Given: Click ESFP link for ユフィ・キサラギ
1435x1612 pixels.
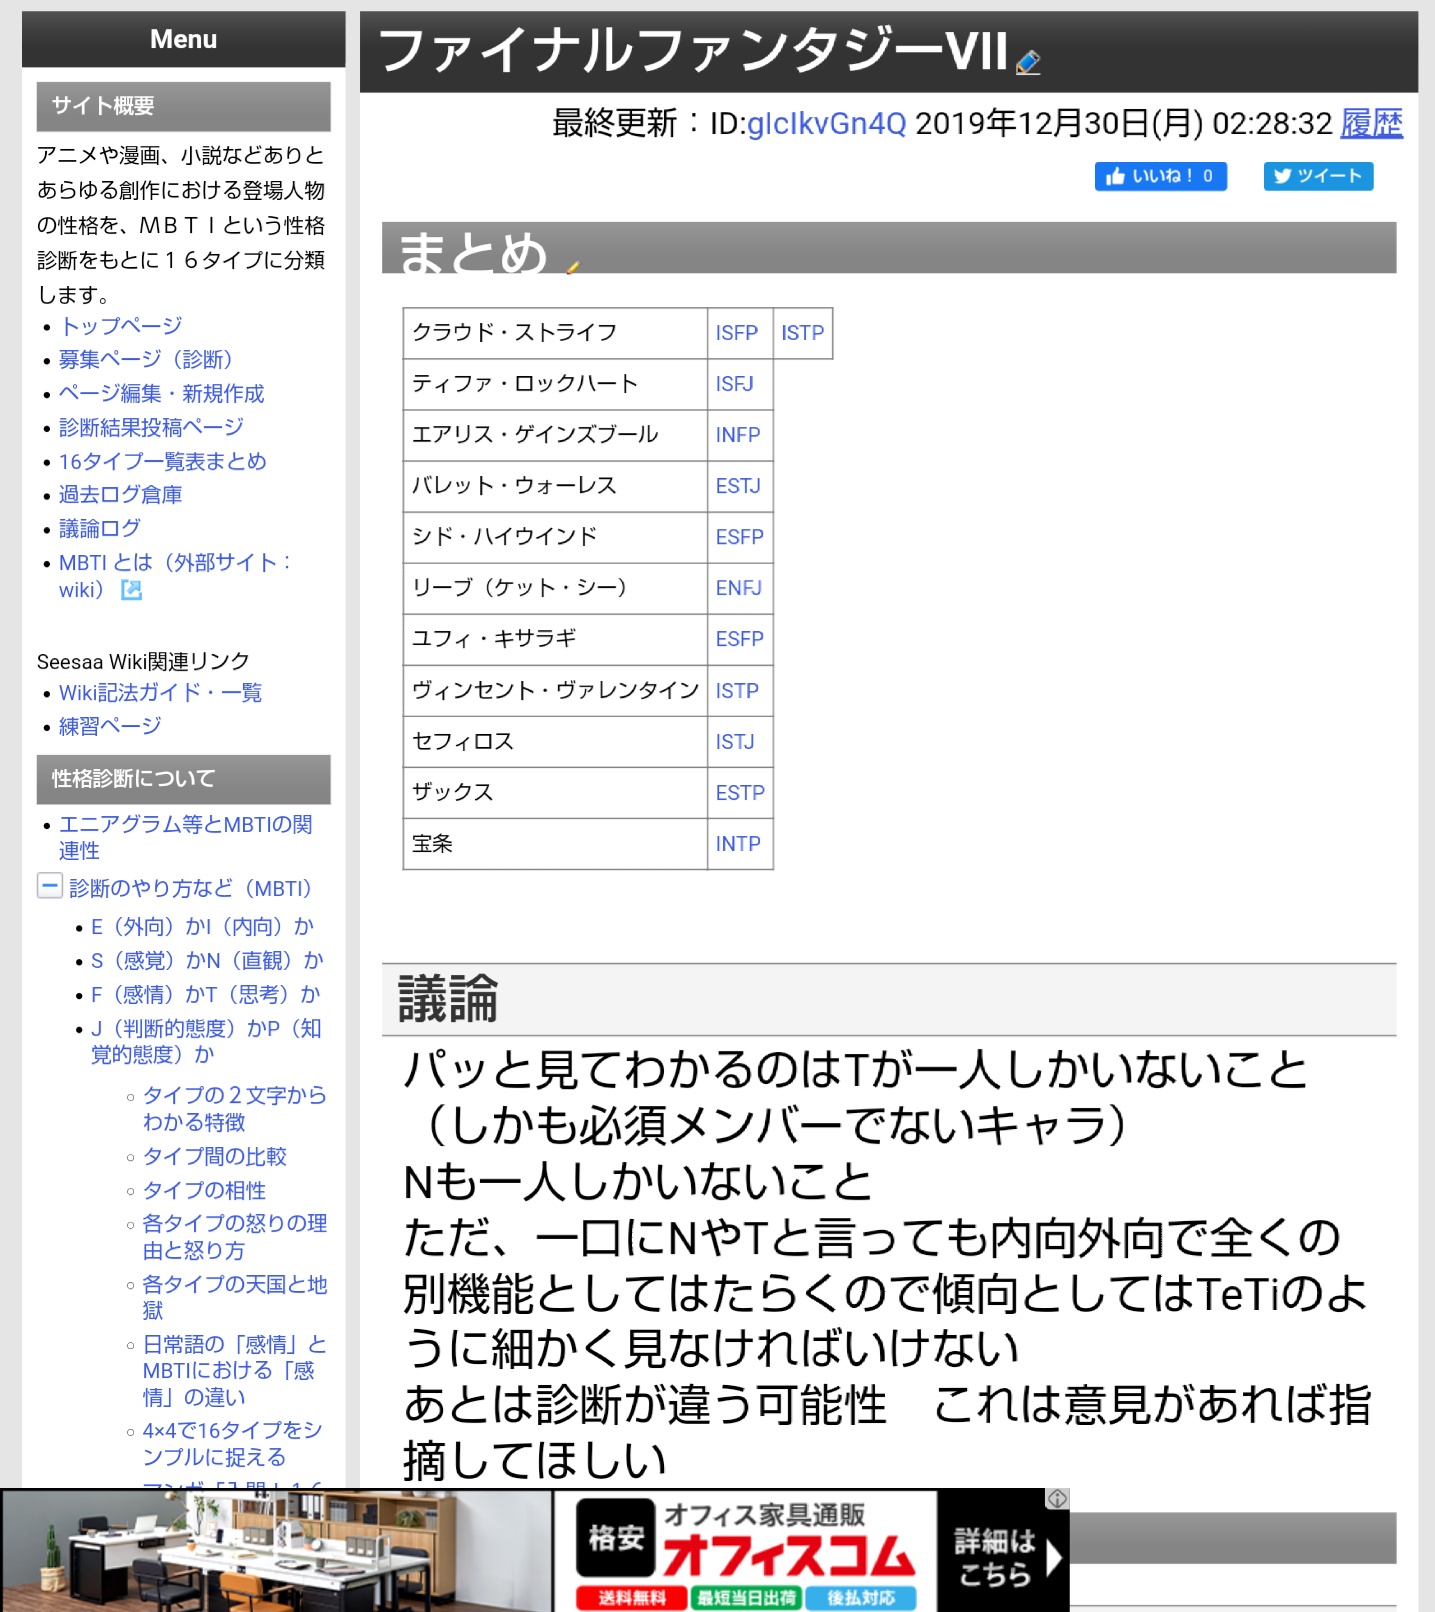Looking at the screenshot, I should pos(740,639).
